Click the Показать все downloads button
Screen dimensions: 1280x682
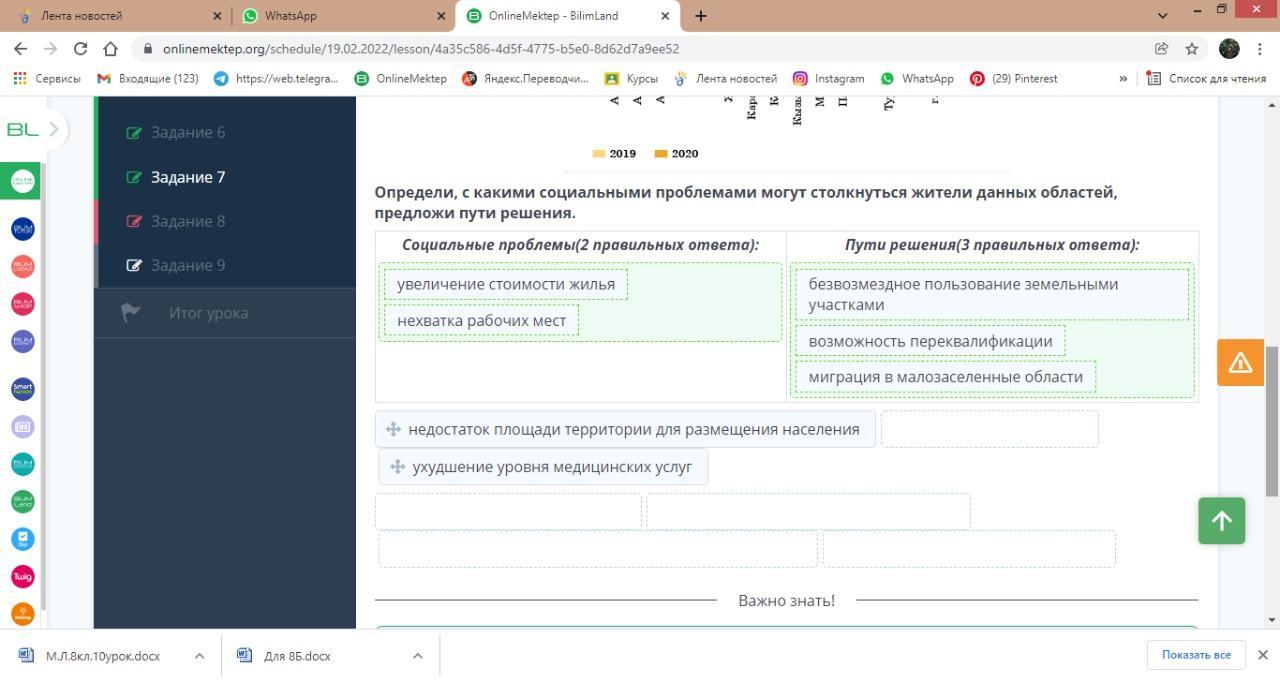pyautogui.click(x=1195, y=655)
